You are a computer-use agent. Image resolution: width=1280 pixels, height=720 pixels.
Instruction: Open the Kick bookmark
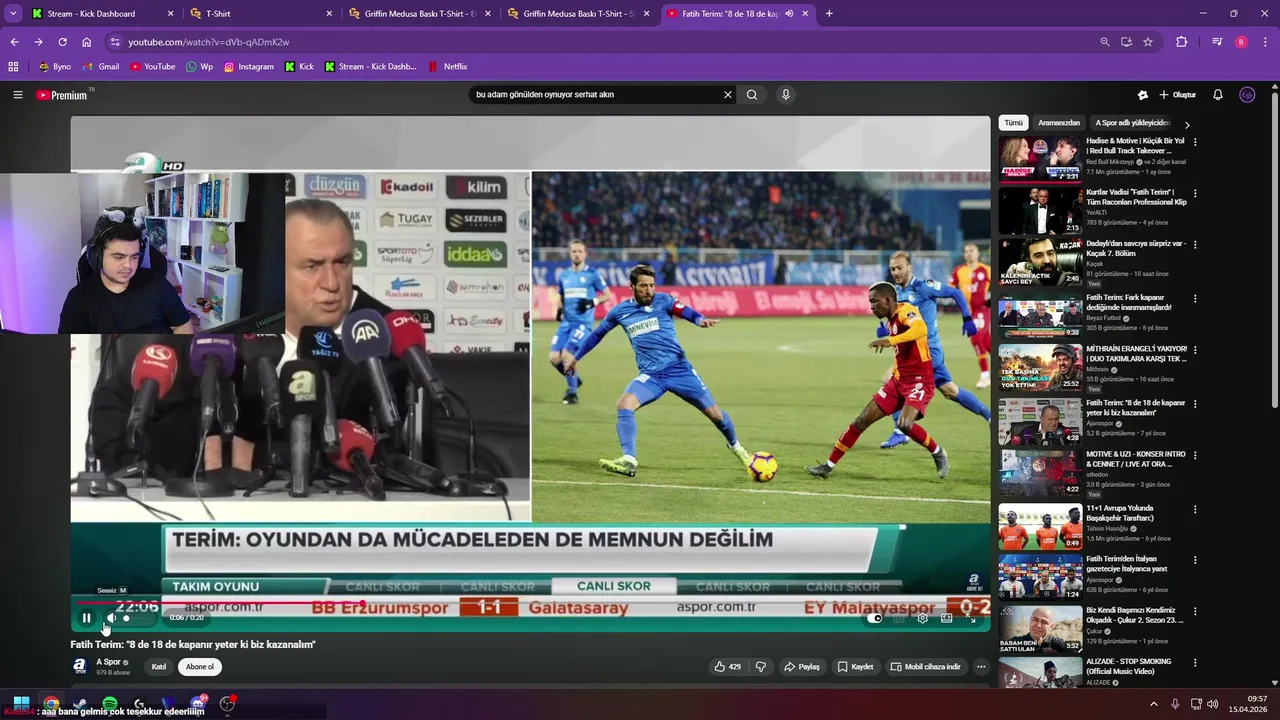point(299,67)
